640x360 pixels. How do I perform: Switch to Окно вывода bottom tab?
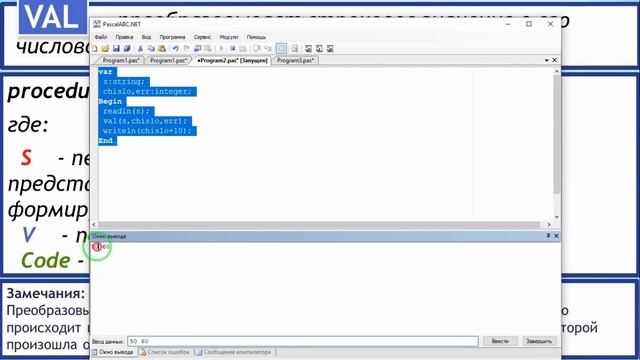coord(113,352)
